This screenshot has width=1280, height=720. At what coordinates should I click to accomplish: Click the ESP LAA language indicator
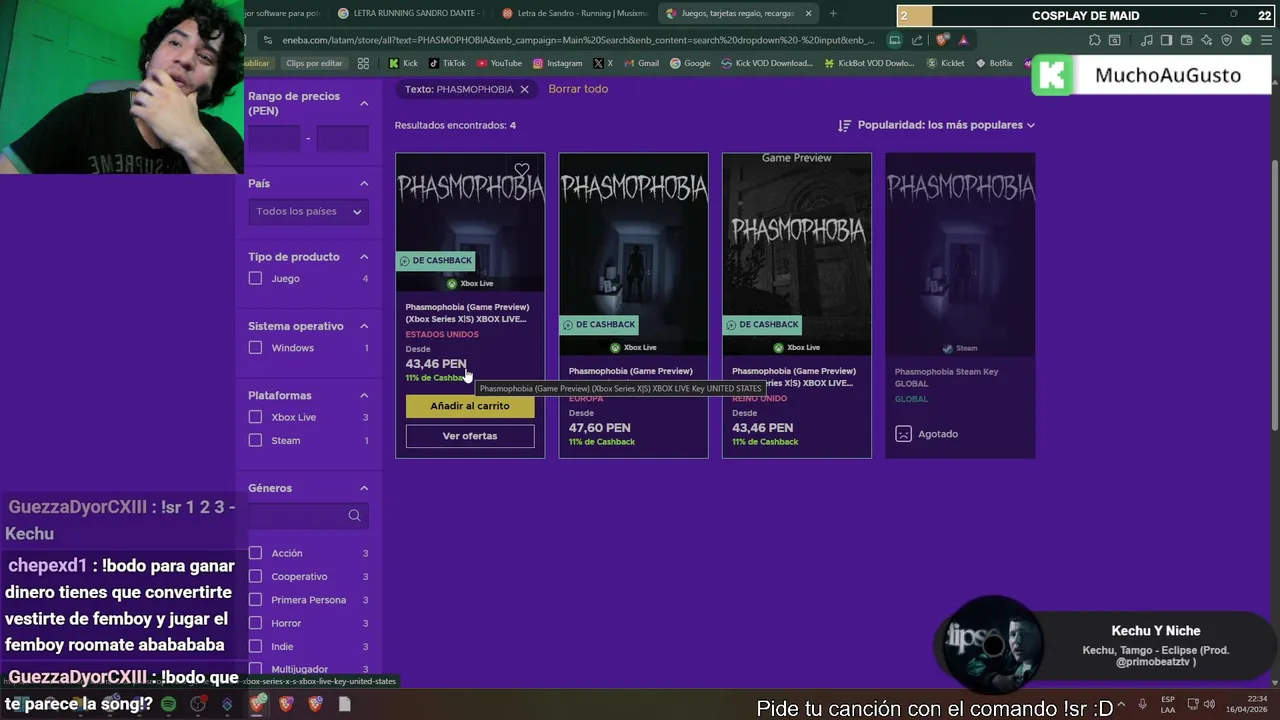(1168, 704)
